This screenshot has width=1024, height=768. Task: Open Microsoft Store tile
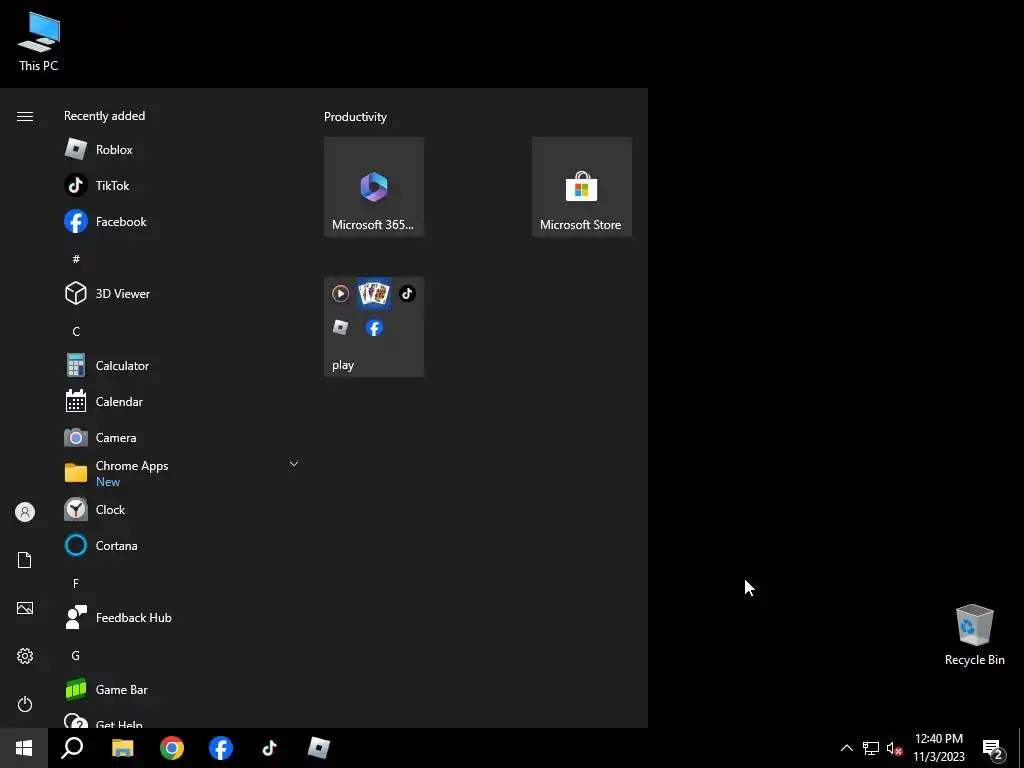[x=582, y=187]
